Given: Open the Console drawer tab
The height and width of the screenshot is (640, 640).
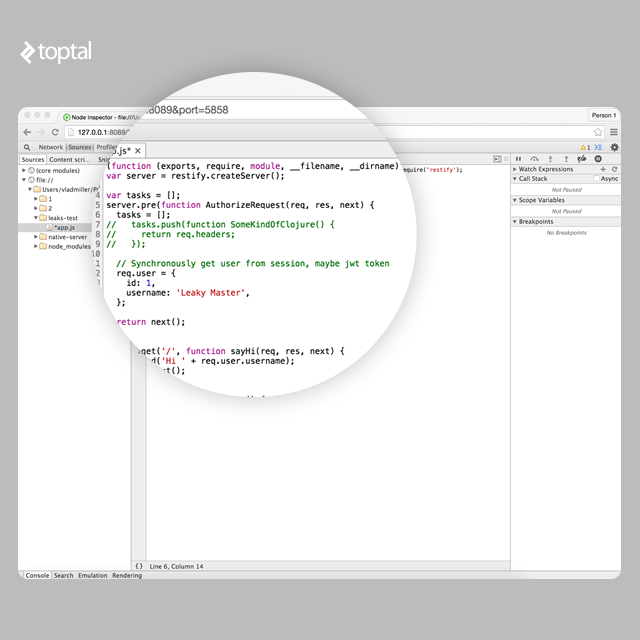Looking at the screenshot, I should click(x=37, y=576).
